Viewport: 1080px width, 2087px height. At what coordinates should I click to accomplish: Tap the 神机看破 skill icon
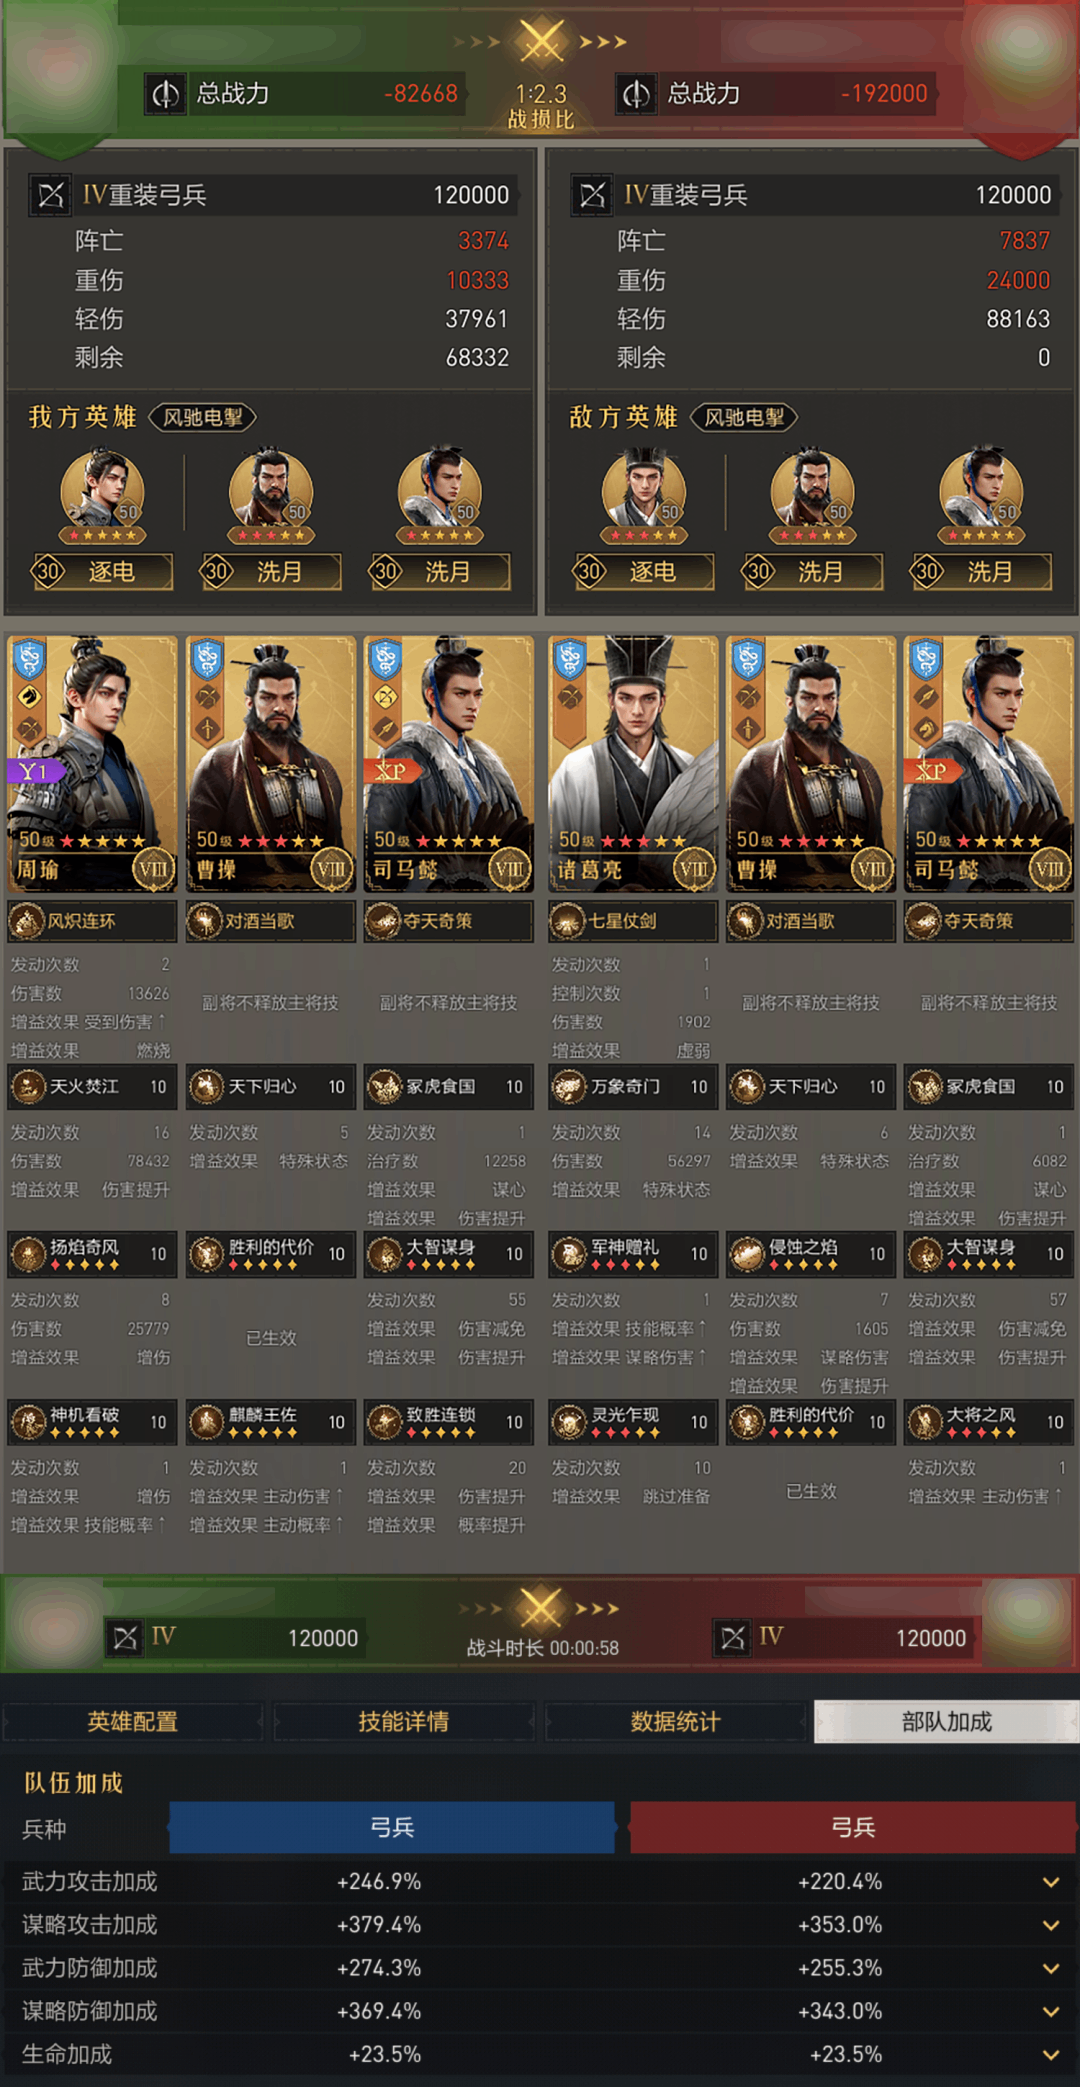coord(28,1422)
